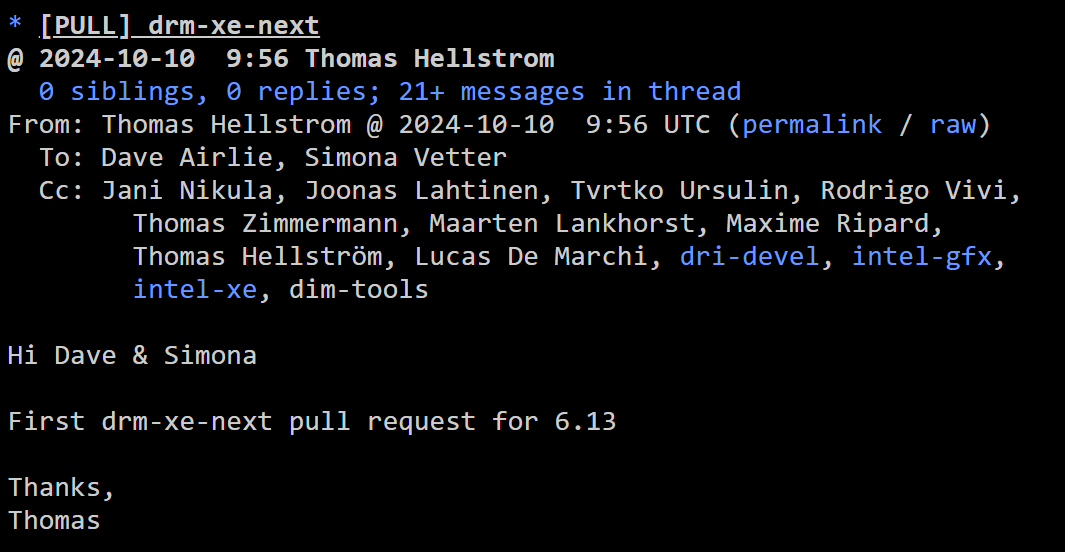Click "Simona Vetter" in the To line
1065x552 pixels.
point(405,158)
